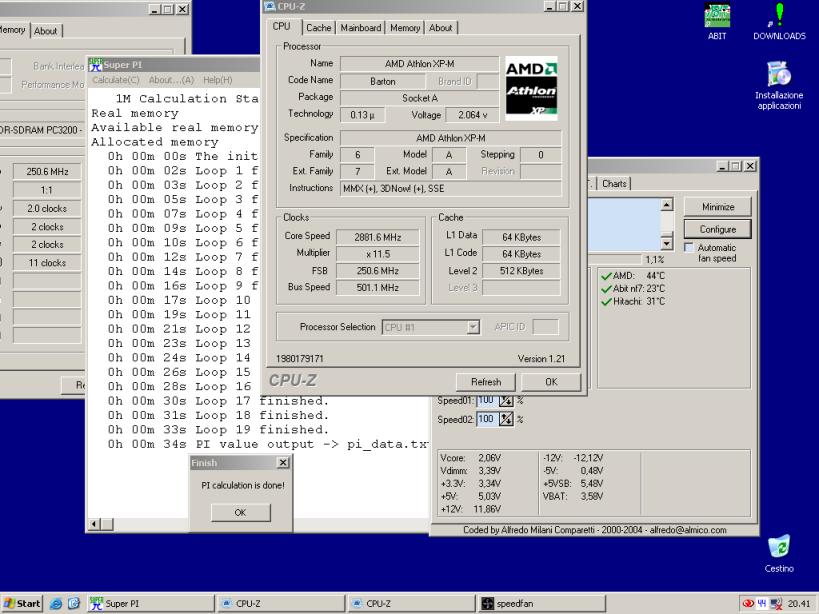Viewport: 819px width, 614px height.
Task: Open the Start menu
Action: [21, 604]
